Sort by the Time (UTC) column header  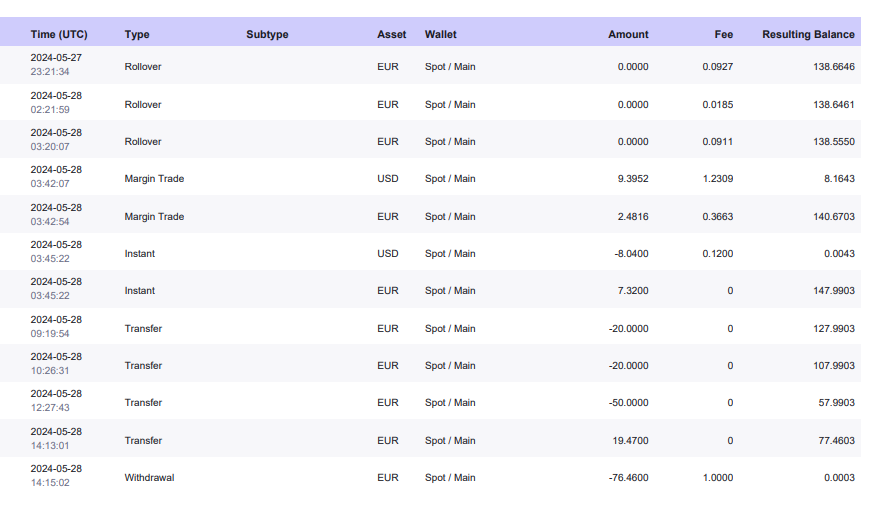click(x=58, y=34)
